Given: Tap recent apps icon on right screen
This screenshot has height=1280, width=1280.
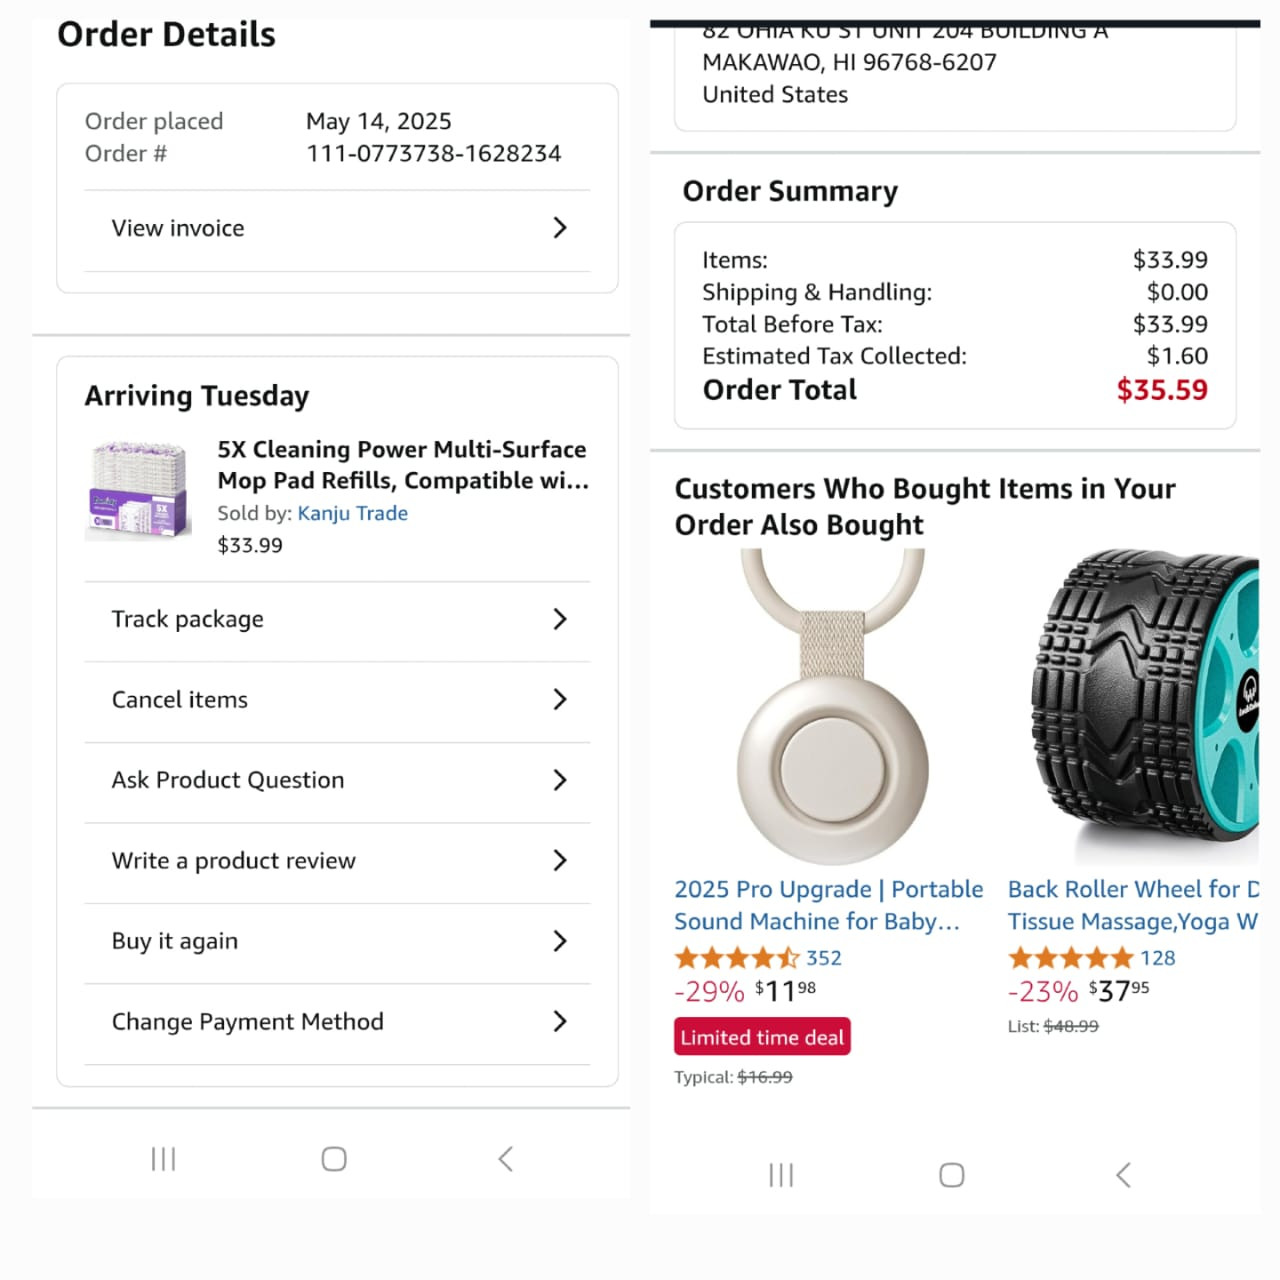Looking at the screenshot, I should (x=781, y=1175).
